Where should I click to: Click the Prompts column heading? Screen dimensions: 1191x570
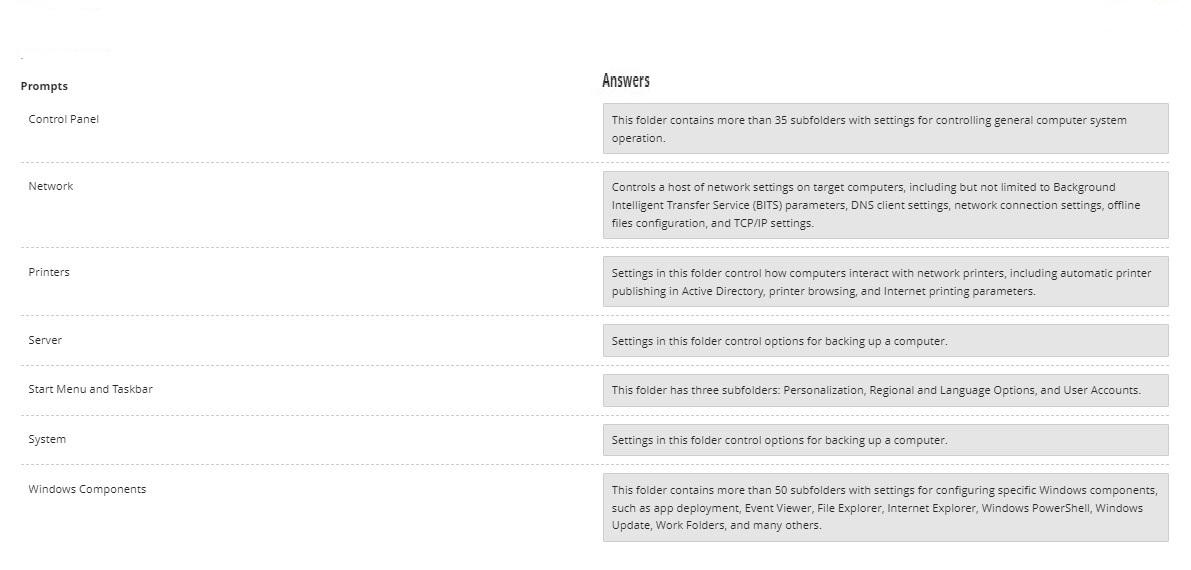[44, 86]
